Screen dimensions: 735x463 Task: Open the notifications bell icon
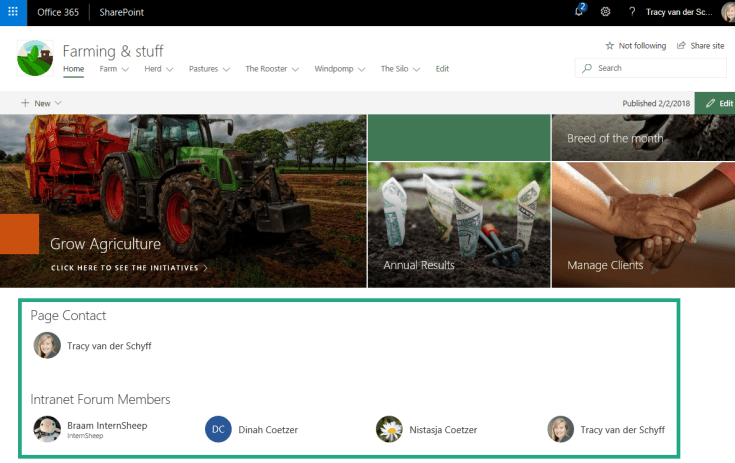pyautogui.click(x=579, y=11)
